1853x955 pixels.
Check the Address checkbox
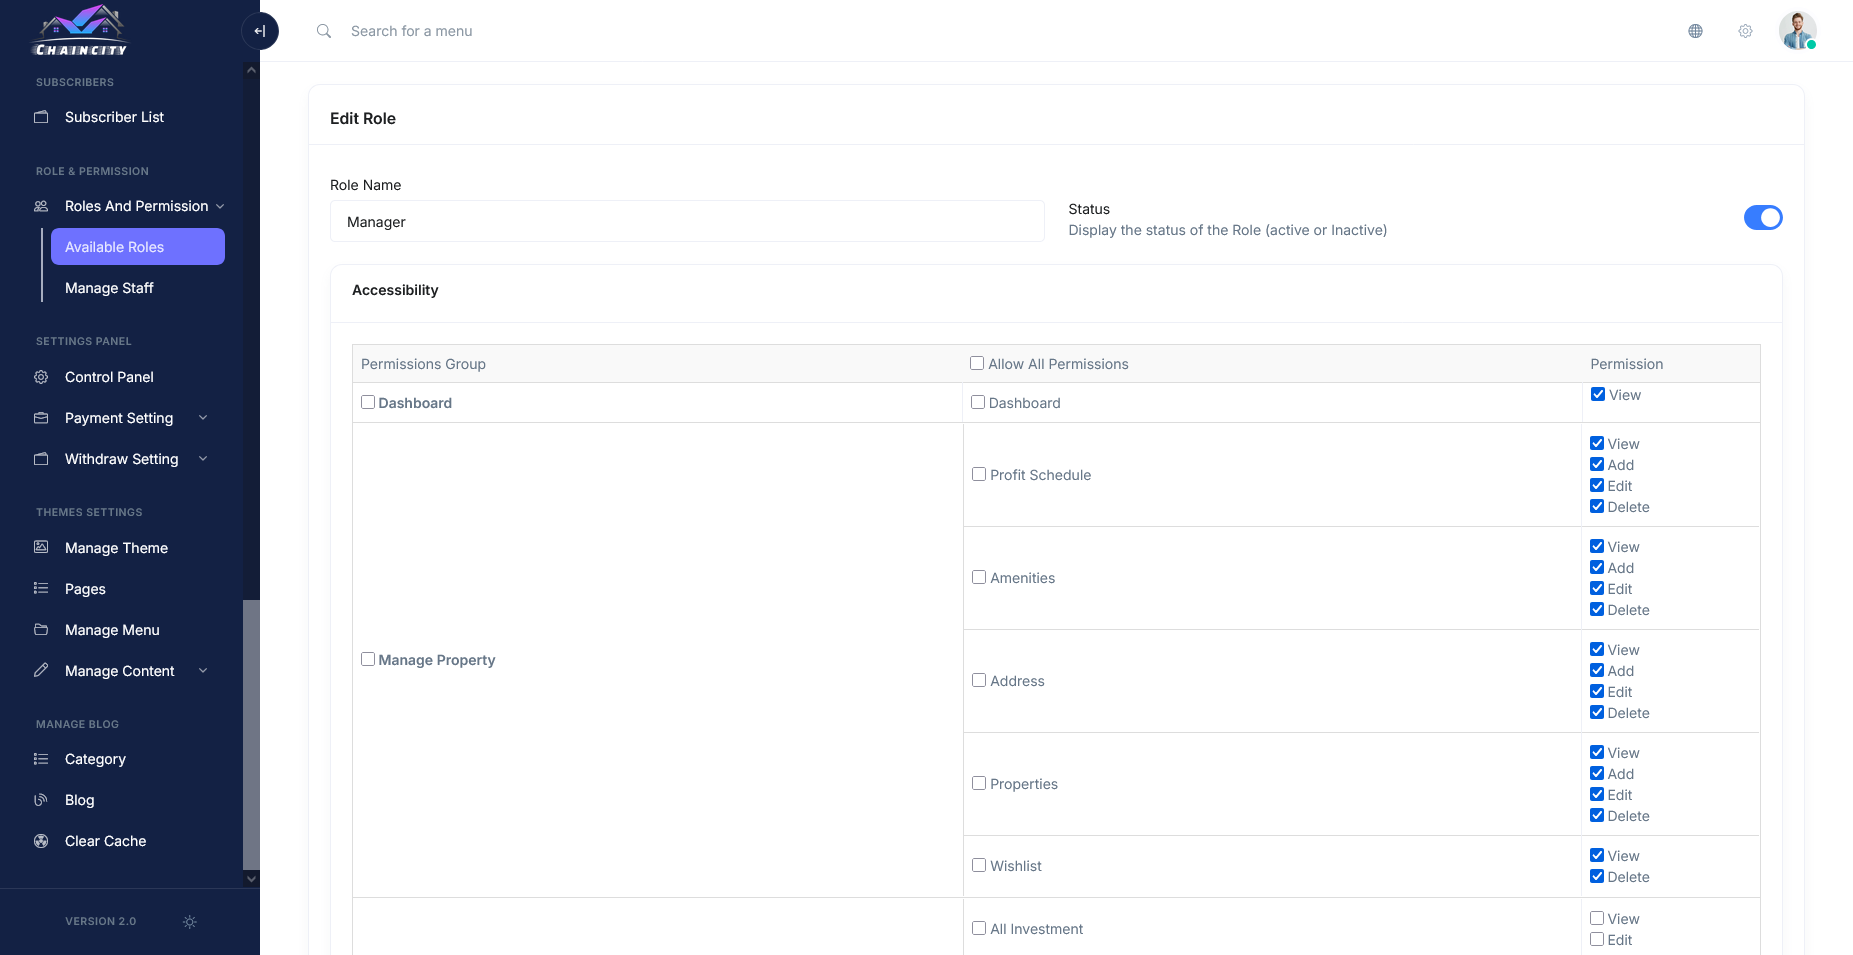point(979,680)
